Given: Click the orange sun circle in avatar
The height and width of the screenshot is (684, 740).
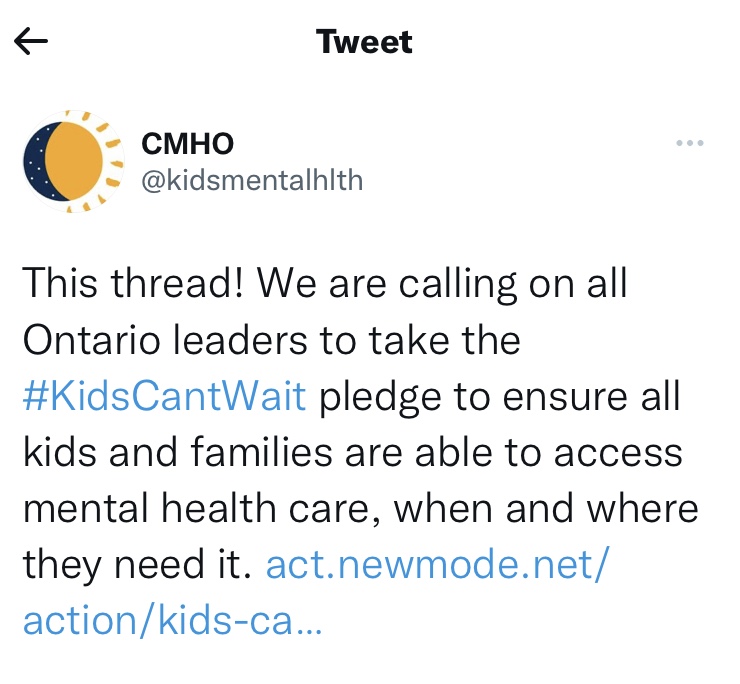Looking at the screenshot, I should pyautogui.click(x=76, y=160).
